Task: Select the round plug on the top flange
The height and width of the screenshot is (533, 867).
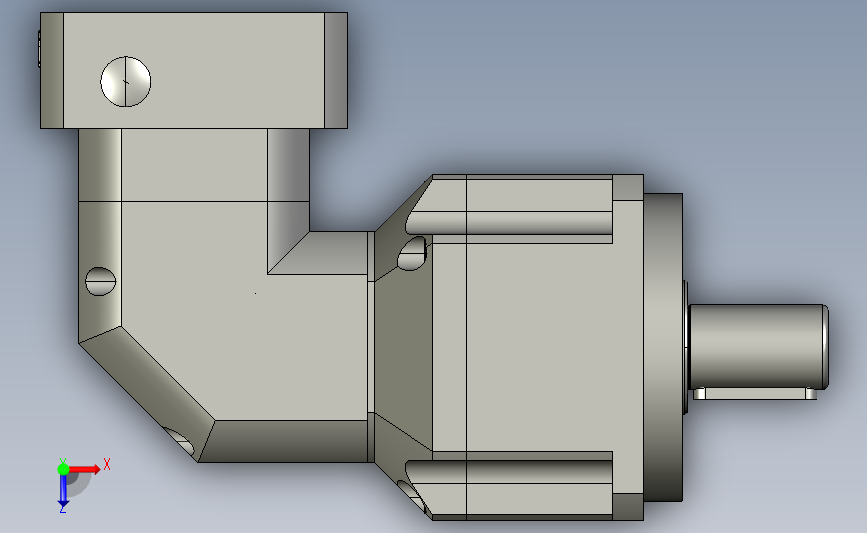Action: (x=126, y=81)
